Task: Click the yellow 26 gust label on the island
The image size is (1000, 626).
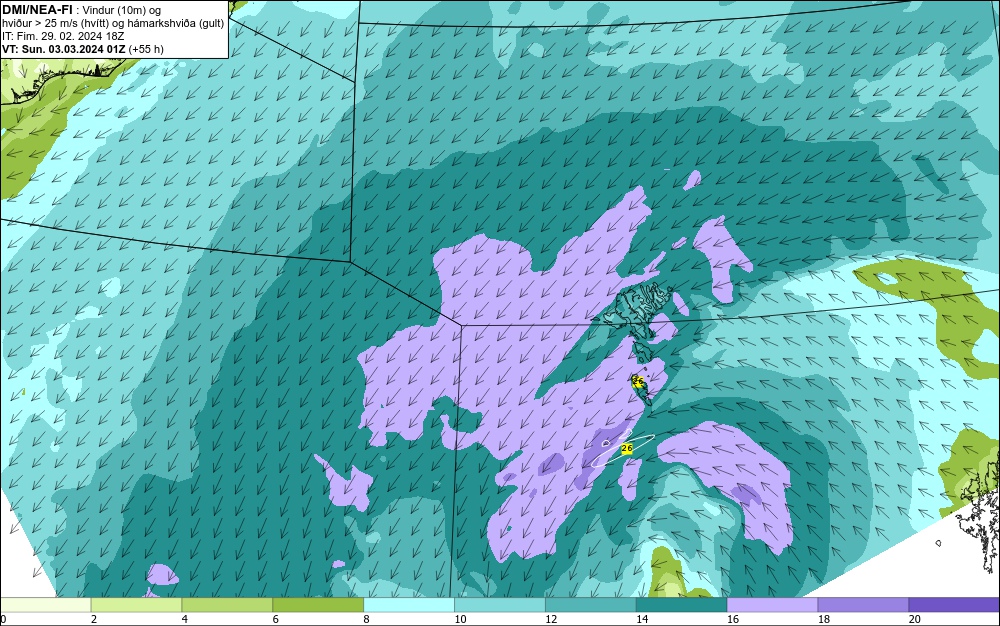Action: tap(637, 381)
